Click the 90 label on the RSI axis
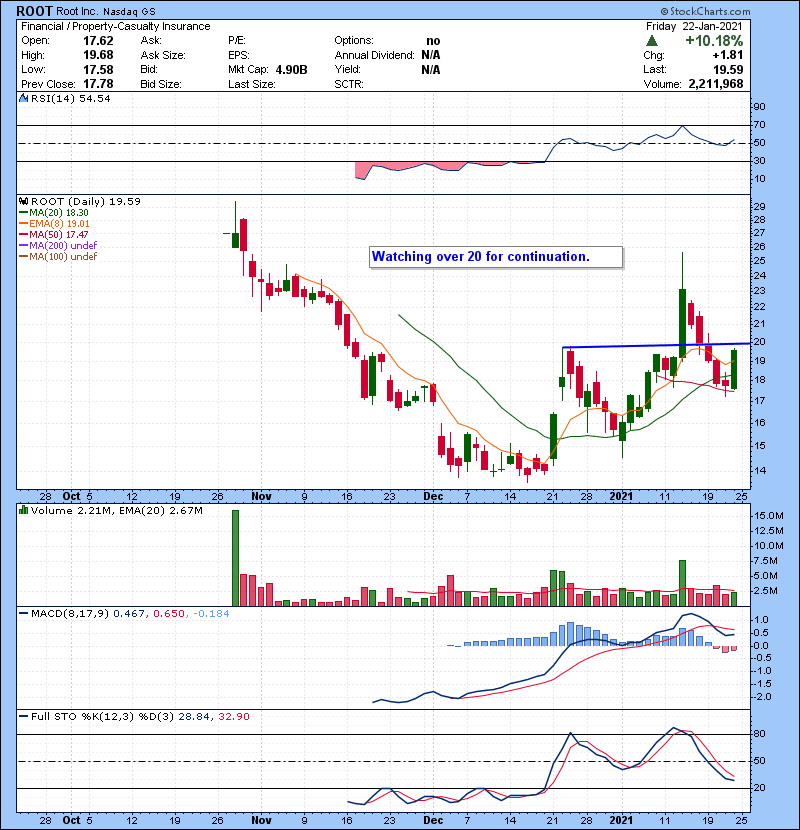Image resolution: width=800 pixels, height=830 pixels. [x=759, y=107]
